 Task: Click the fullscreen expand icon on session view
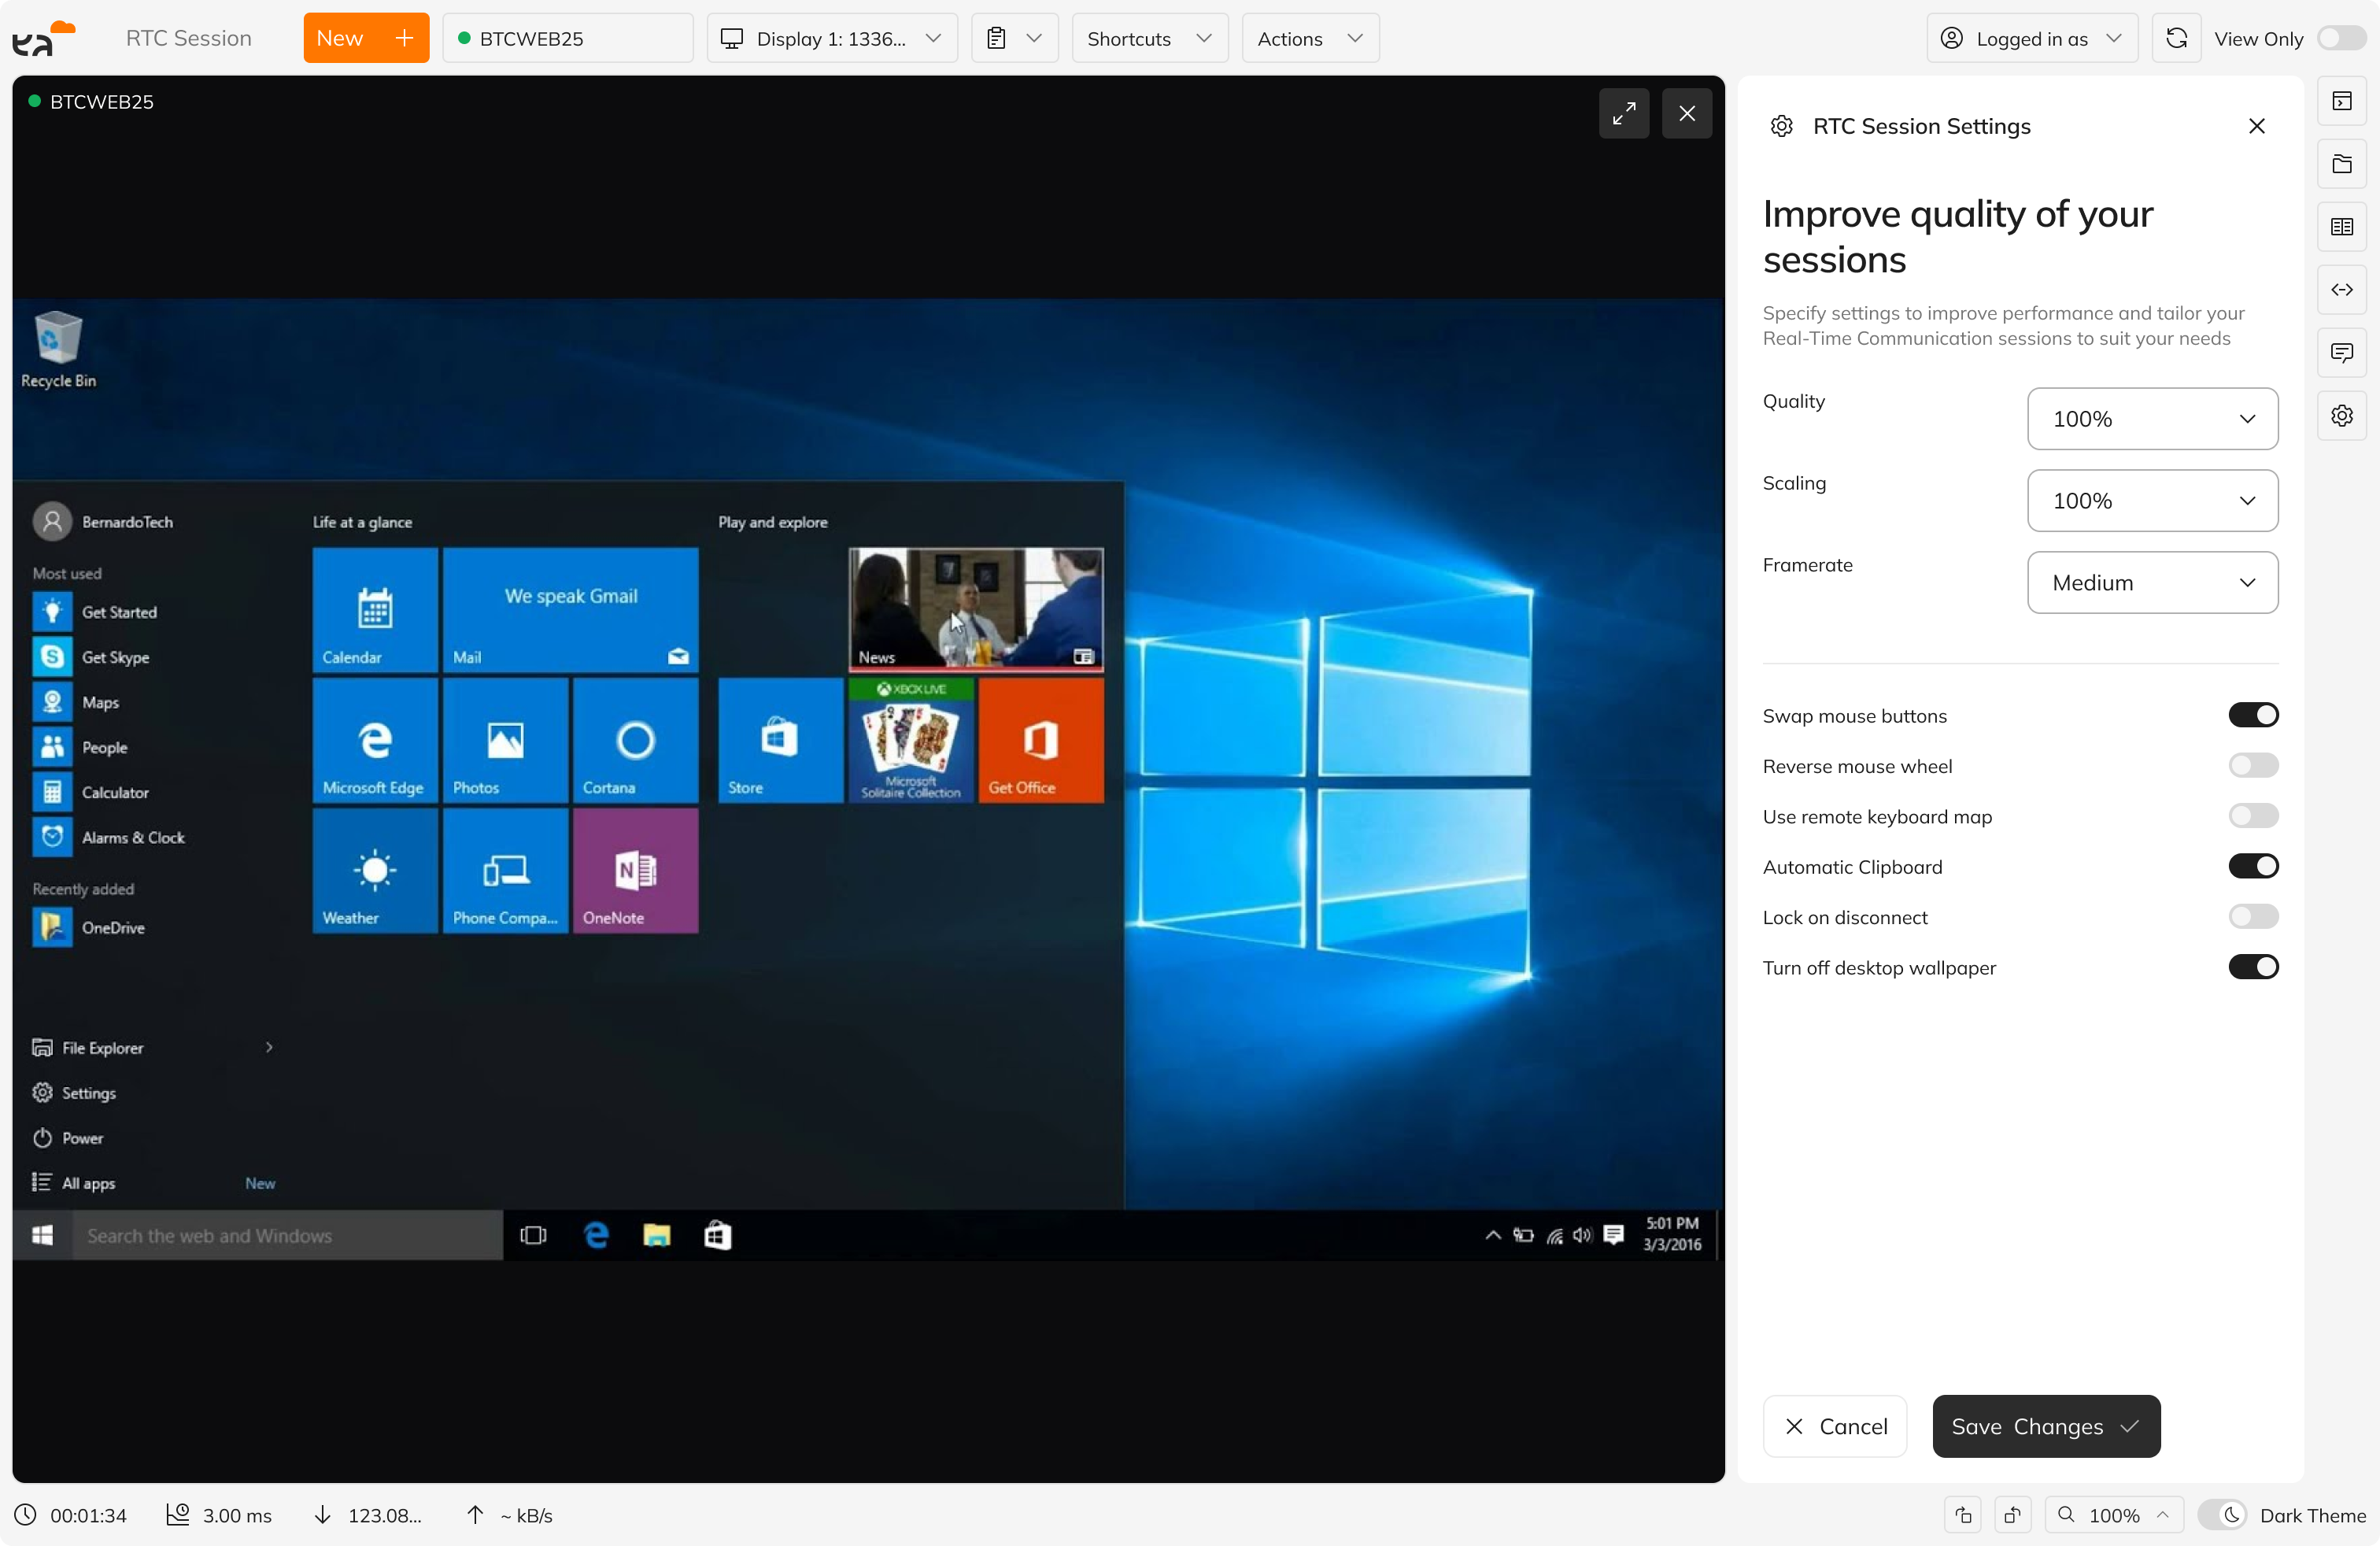1623,113
